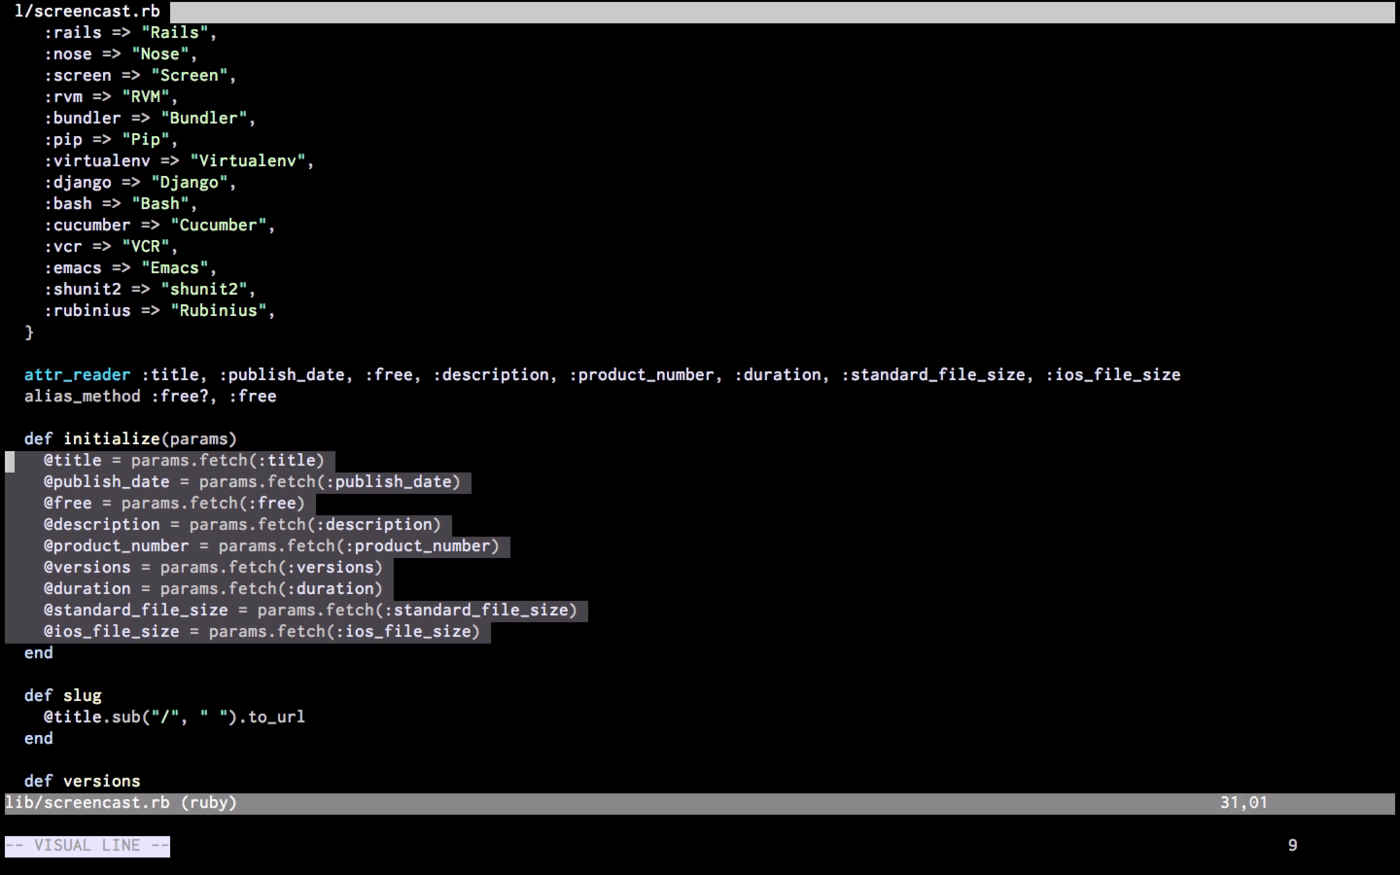Click the :screen => "Screen" line

(x=140, y=75)
